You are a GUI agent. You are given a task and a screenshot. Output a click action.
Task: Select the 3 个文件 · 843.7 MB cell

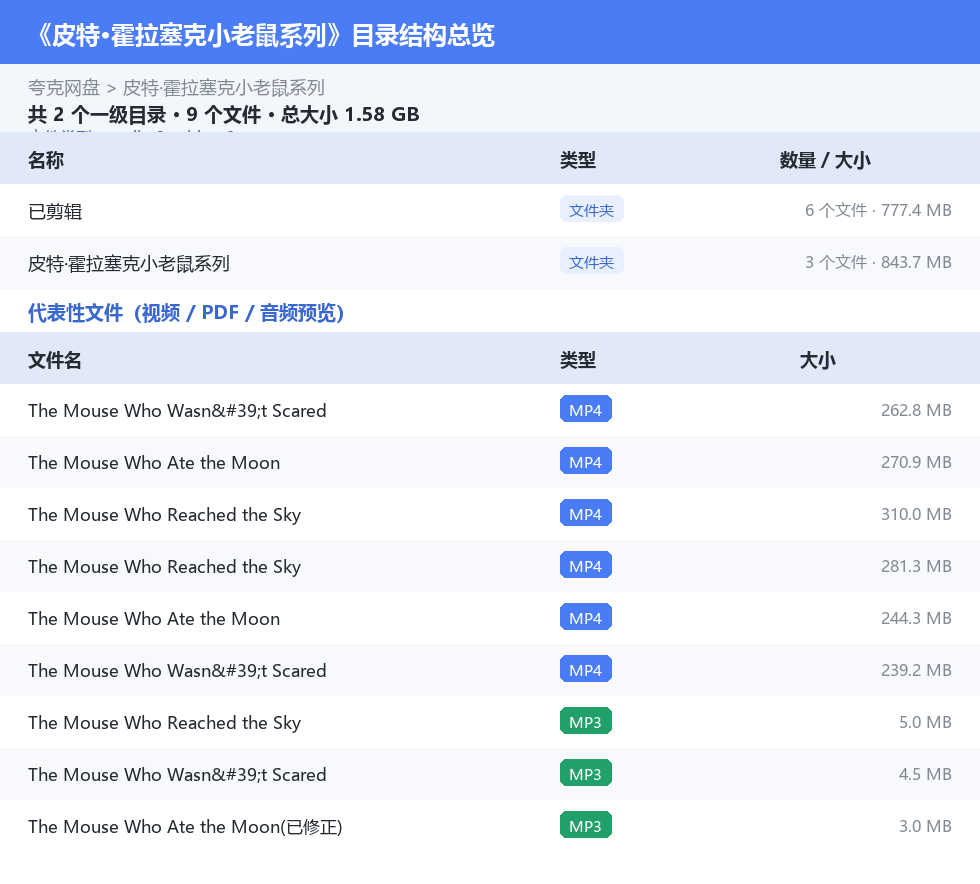click(878, 262)
